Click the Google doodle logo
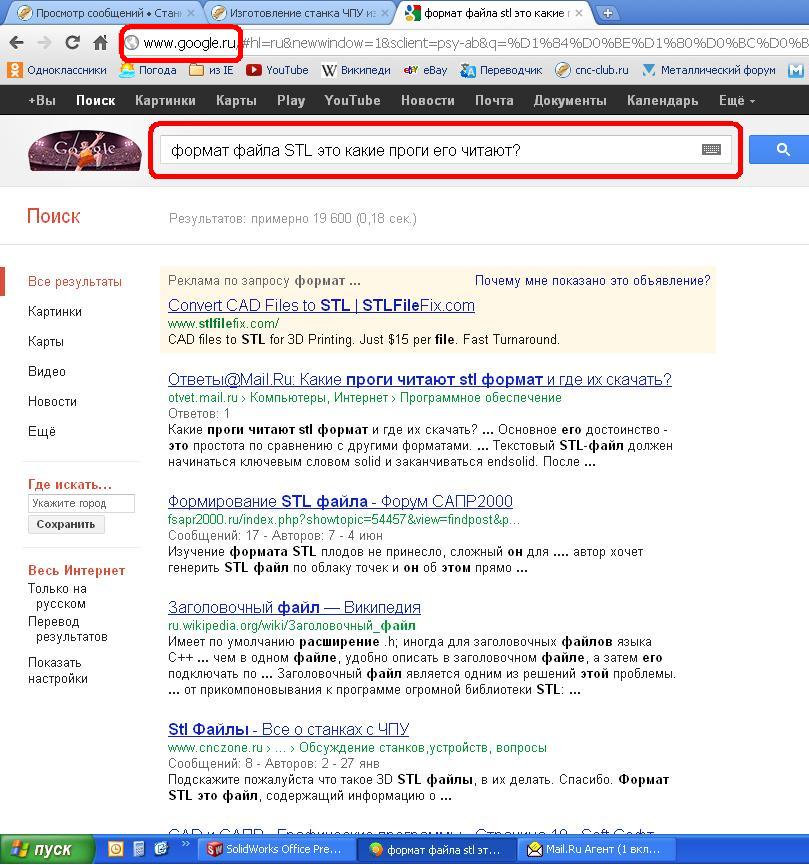Screen dimensions: 809x865 point(84,150)
